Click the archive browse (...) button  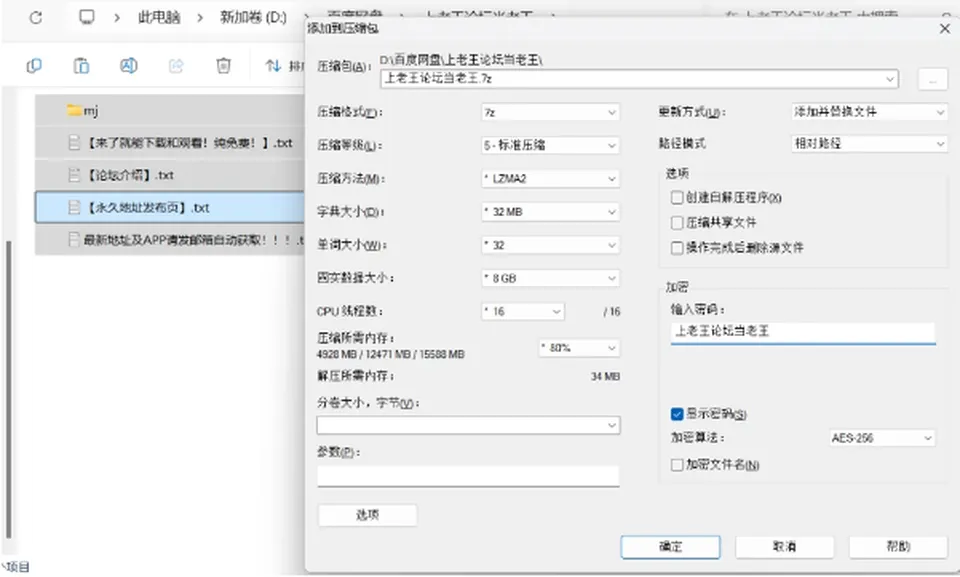pos(932,80)
